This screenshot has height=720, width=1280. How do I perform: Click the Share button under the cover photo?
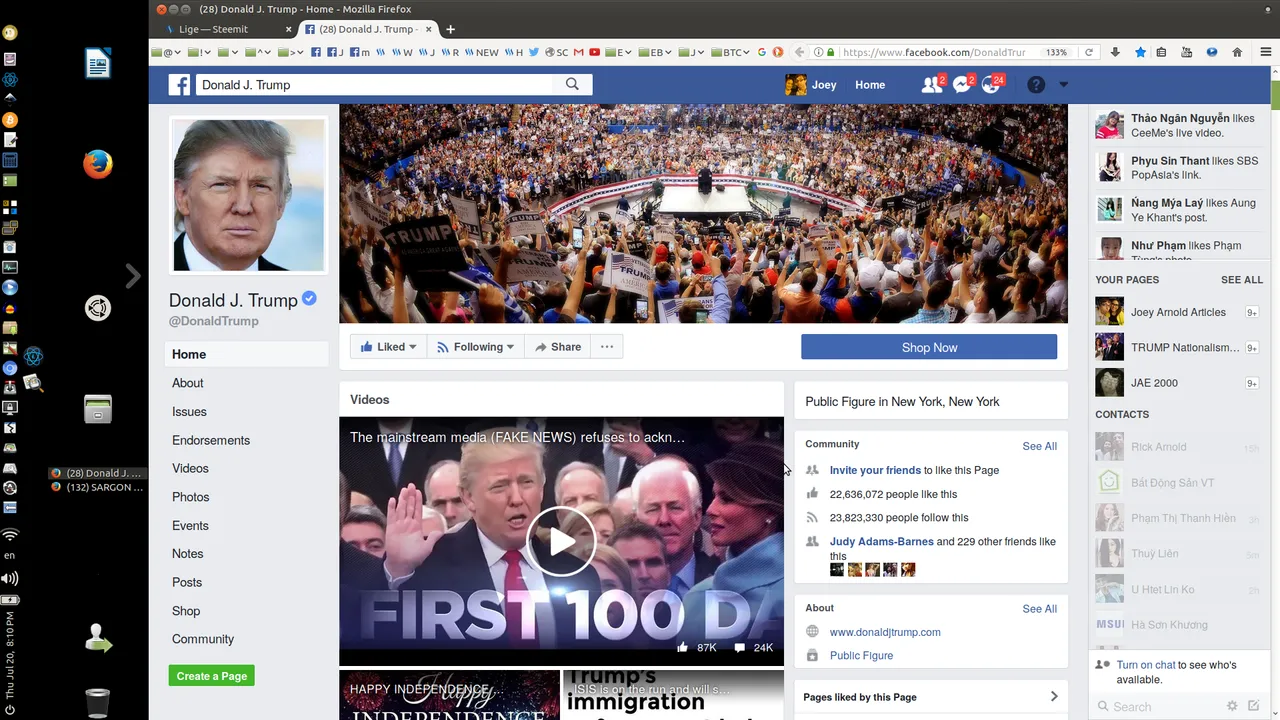557,347
